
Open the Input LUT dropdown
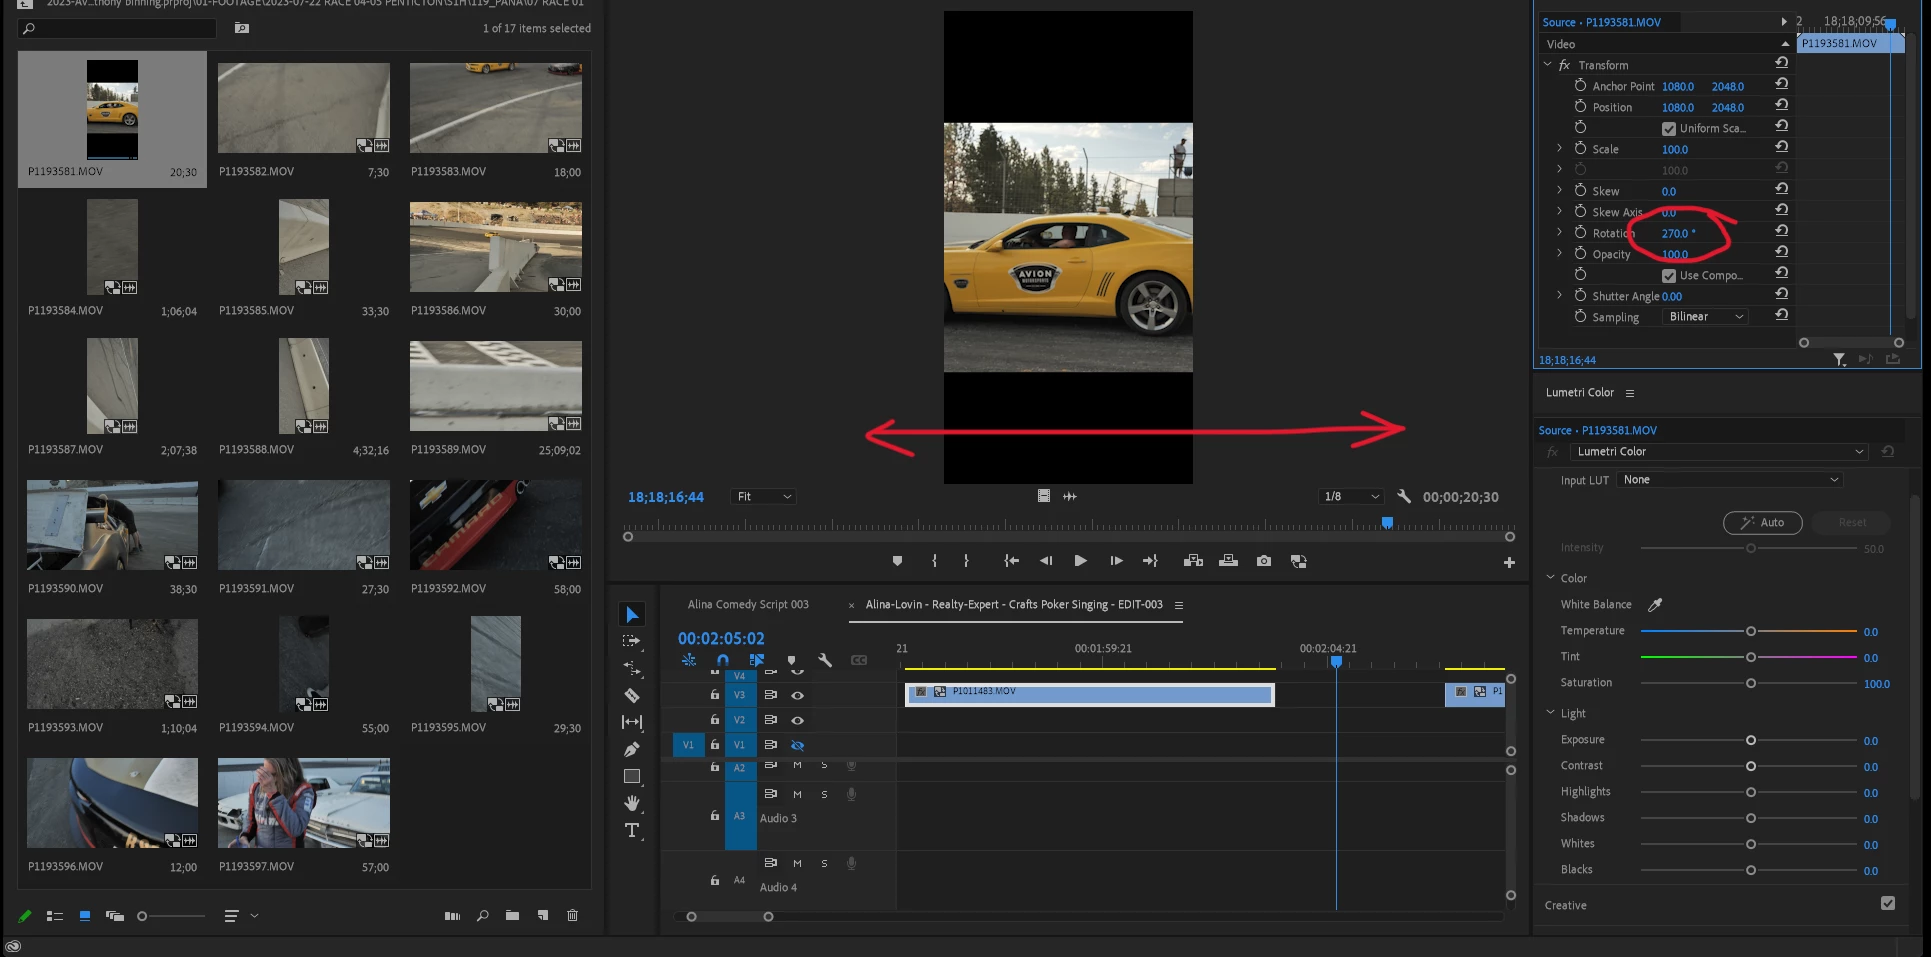click(x=1729, y=480)
